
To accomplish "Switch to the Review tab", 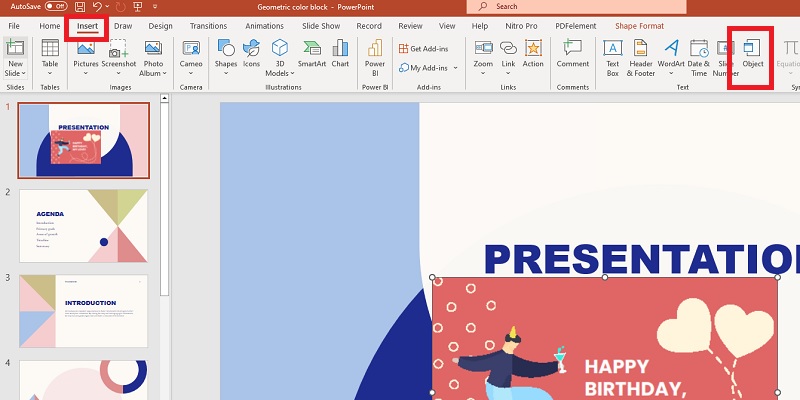I will [410, 26].
